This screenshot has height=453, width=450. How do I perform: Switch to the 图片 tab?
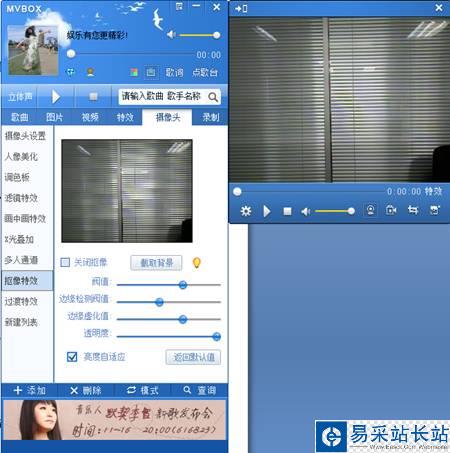click(55, 117)
